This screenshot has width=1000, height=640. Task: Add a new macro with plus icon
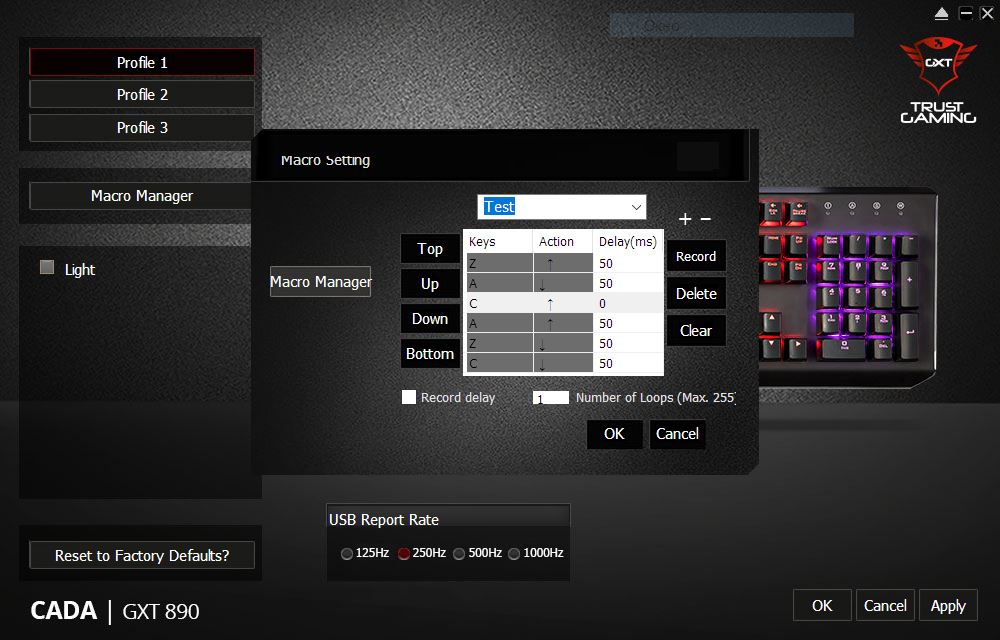(685, 219)
